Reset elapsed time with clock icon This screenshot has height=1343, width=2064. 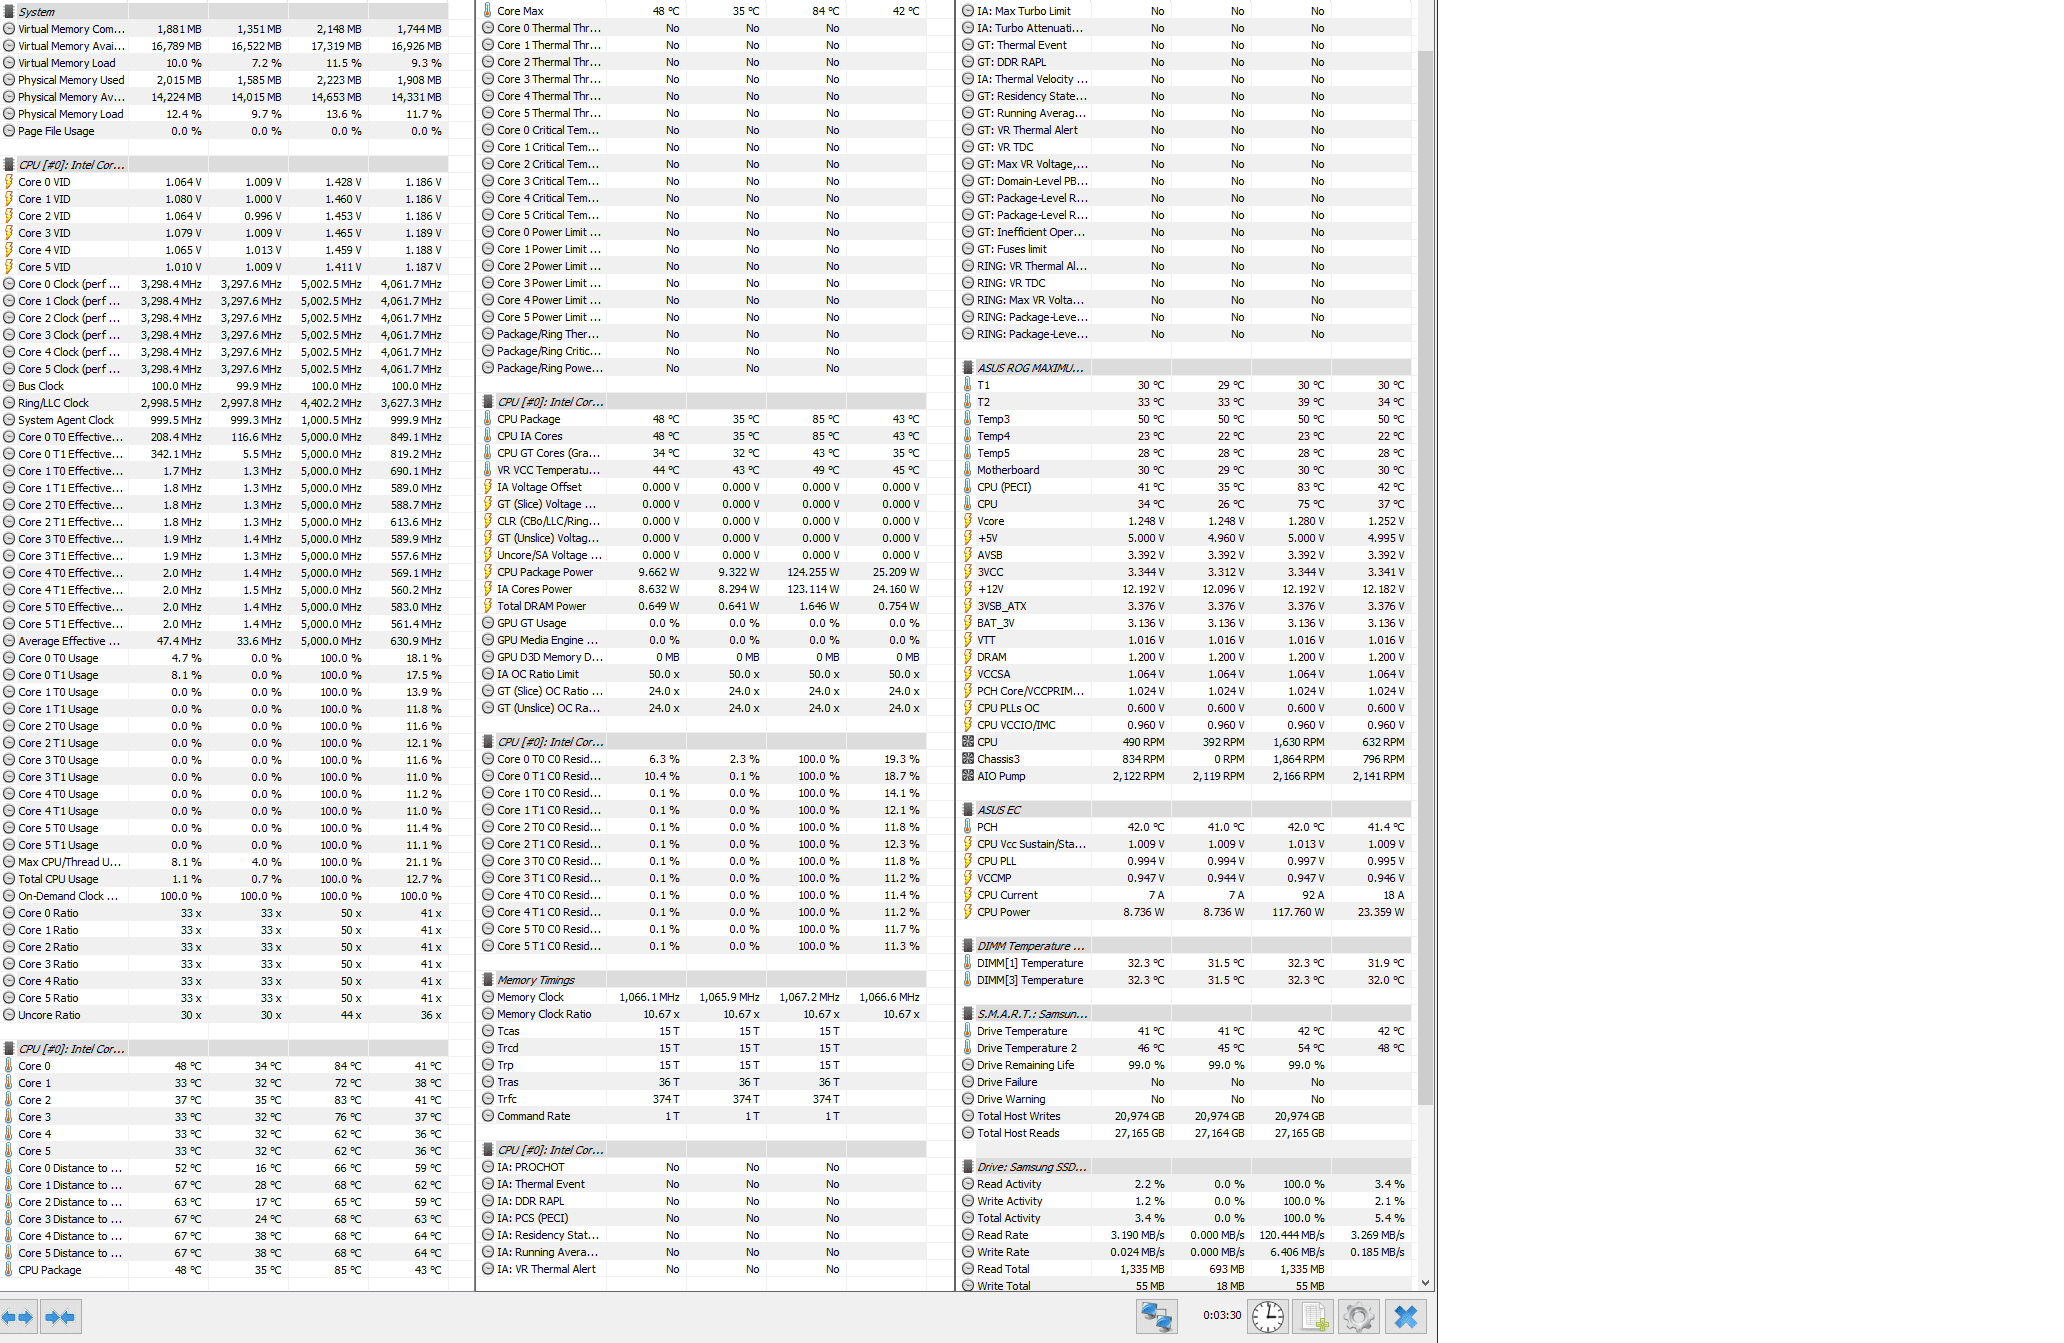[1268, 1317]
